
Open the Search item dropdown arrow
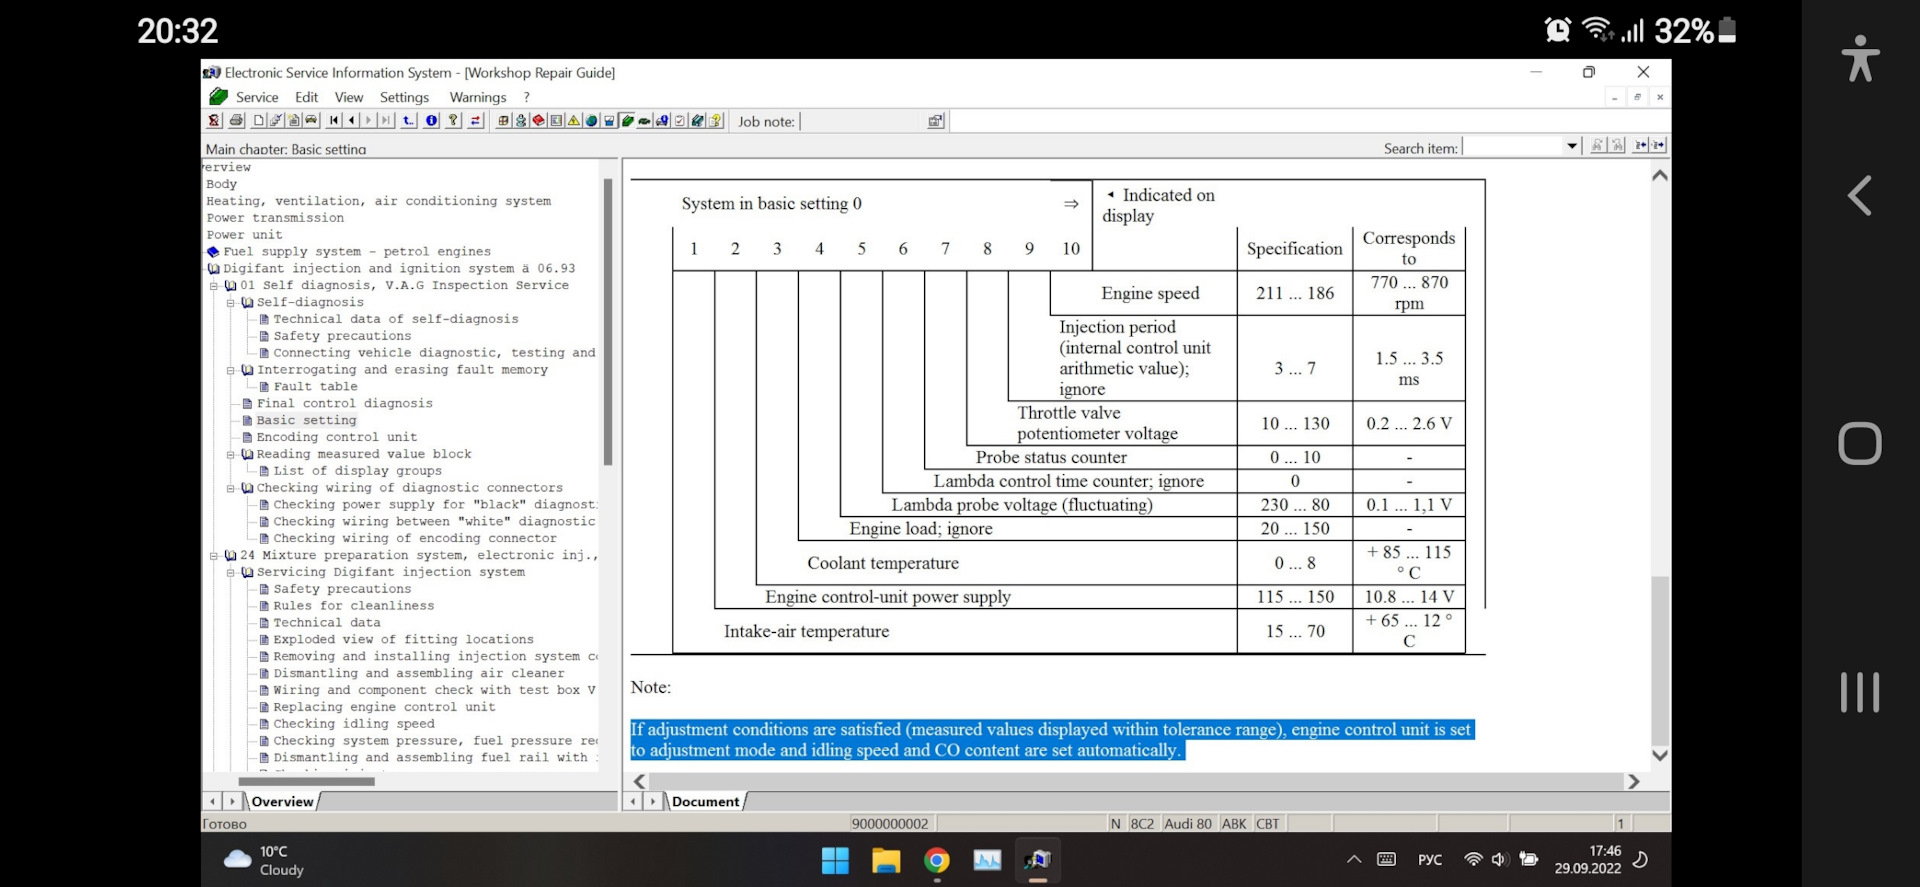pyautogui.click(x=1571, y=147)
